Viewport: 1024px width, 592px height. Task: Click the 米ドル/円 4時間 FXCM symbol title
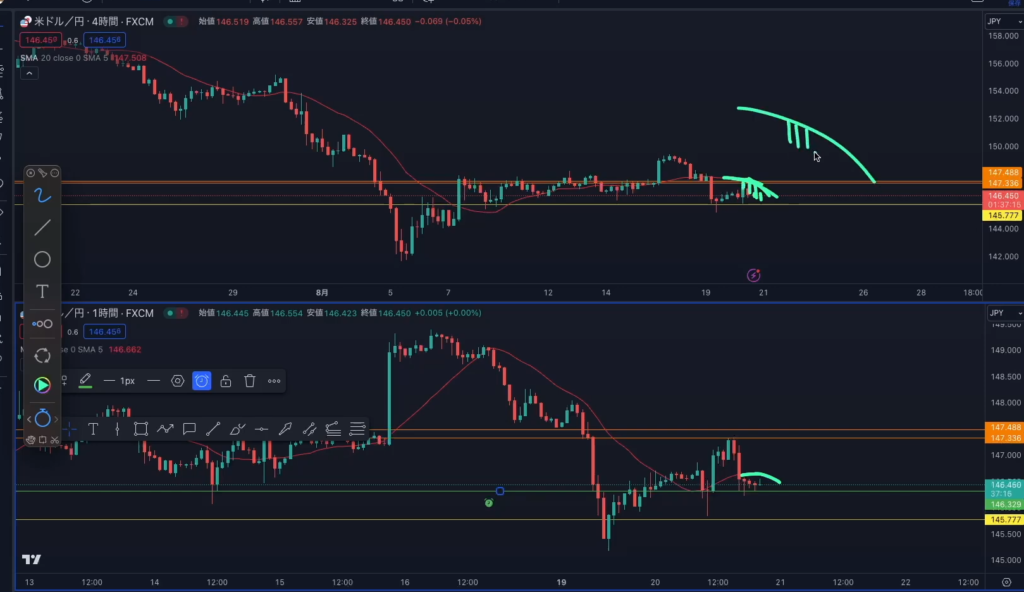pyautogui.click(x=93, y=22)
